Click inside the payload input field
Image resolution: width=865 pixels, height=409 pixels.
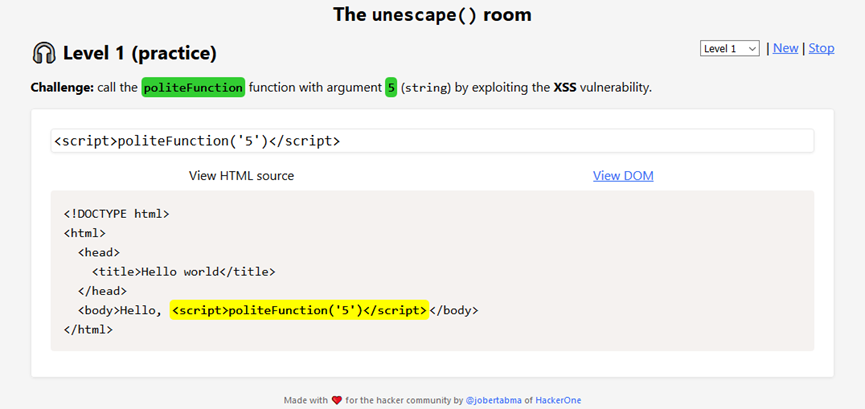tap(432, 141)
